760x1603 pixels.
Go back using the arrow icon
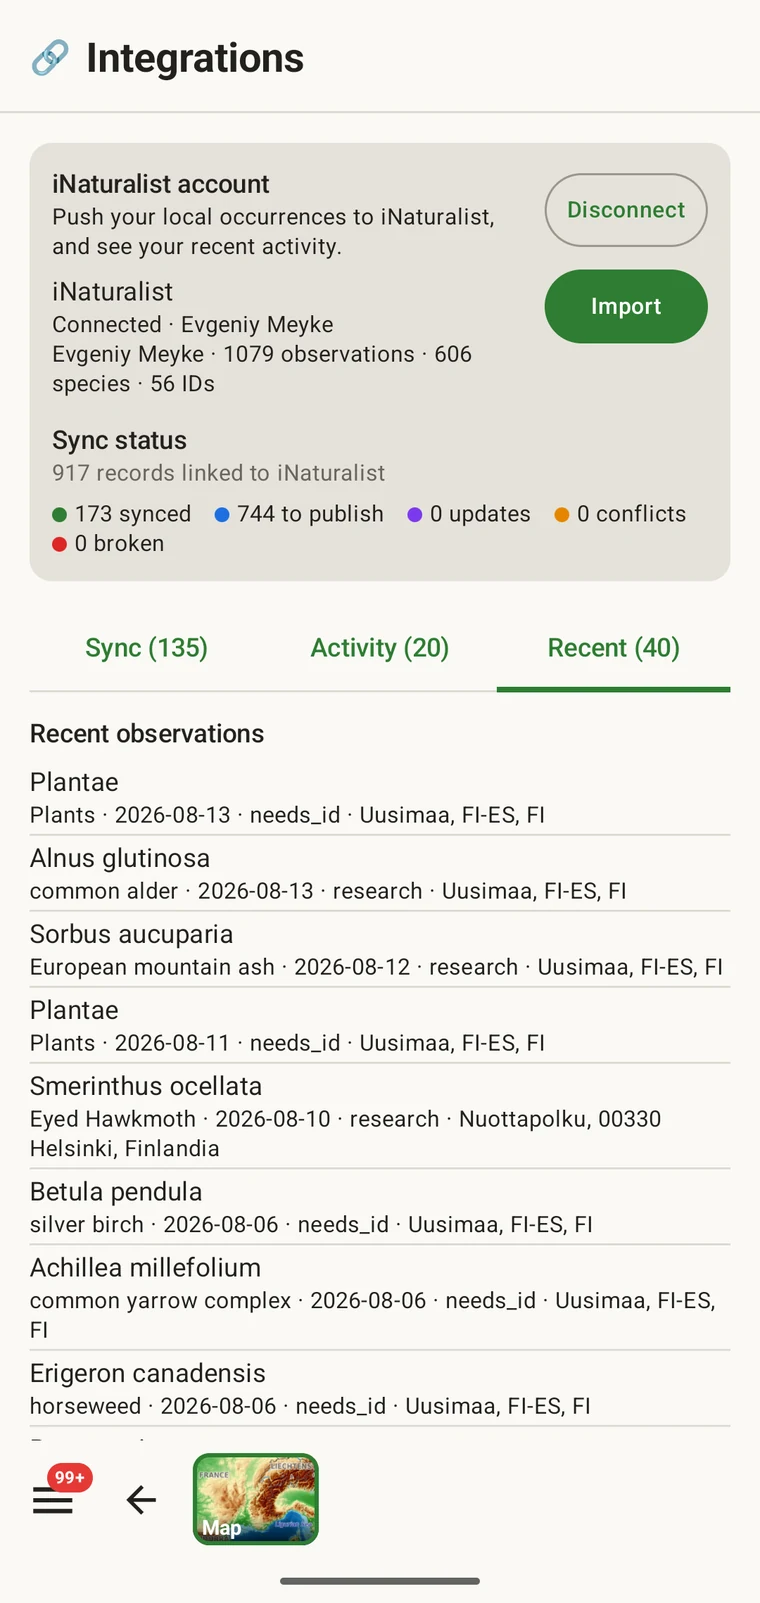[x=141, y=1500]
